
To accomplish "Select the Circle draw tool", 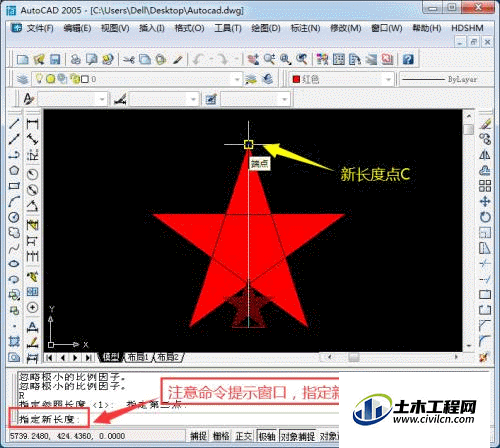I will pyautogui.click(x=14, y=217).
